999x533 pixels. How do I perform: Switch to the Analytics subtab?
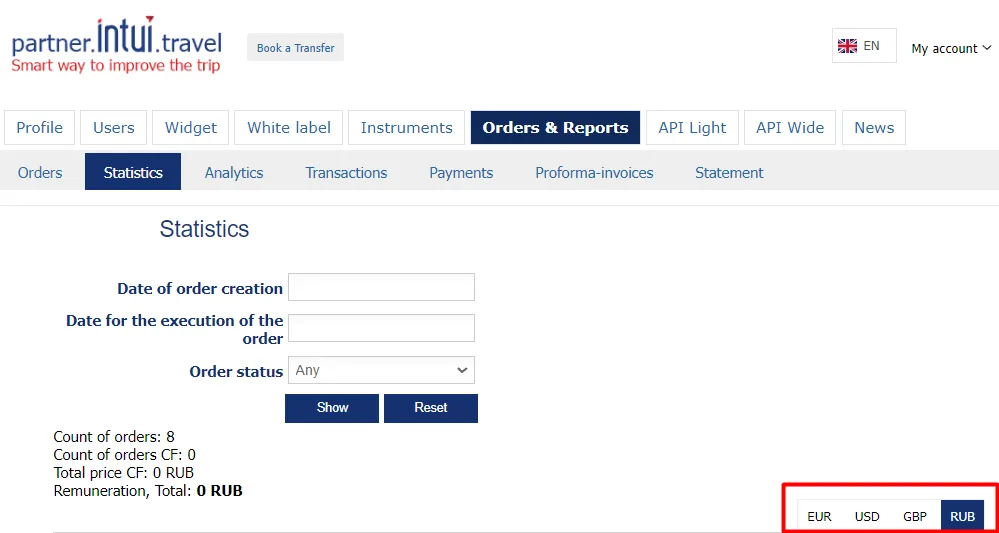(234, 172)
